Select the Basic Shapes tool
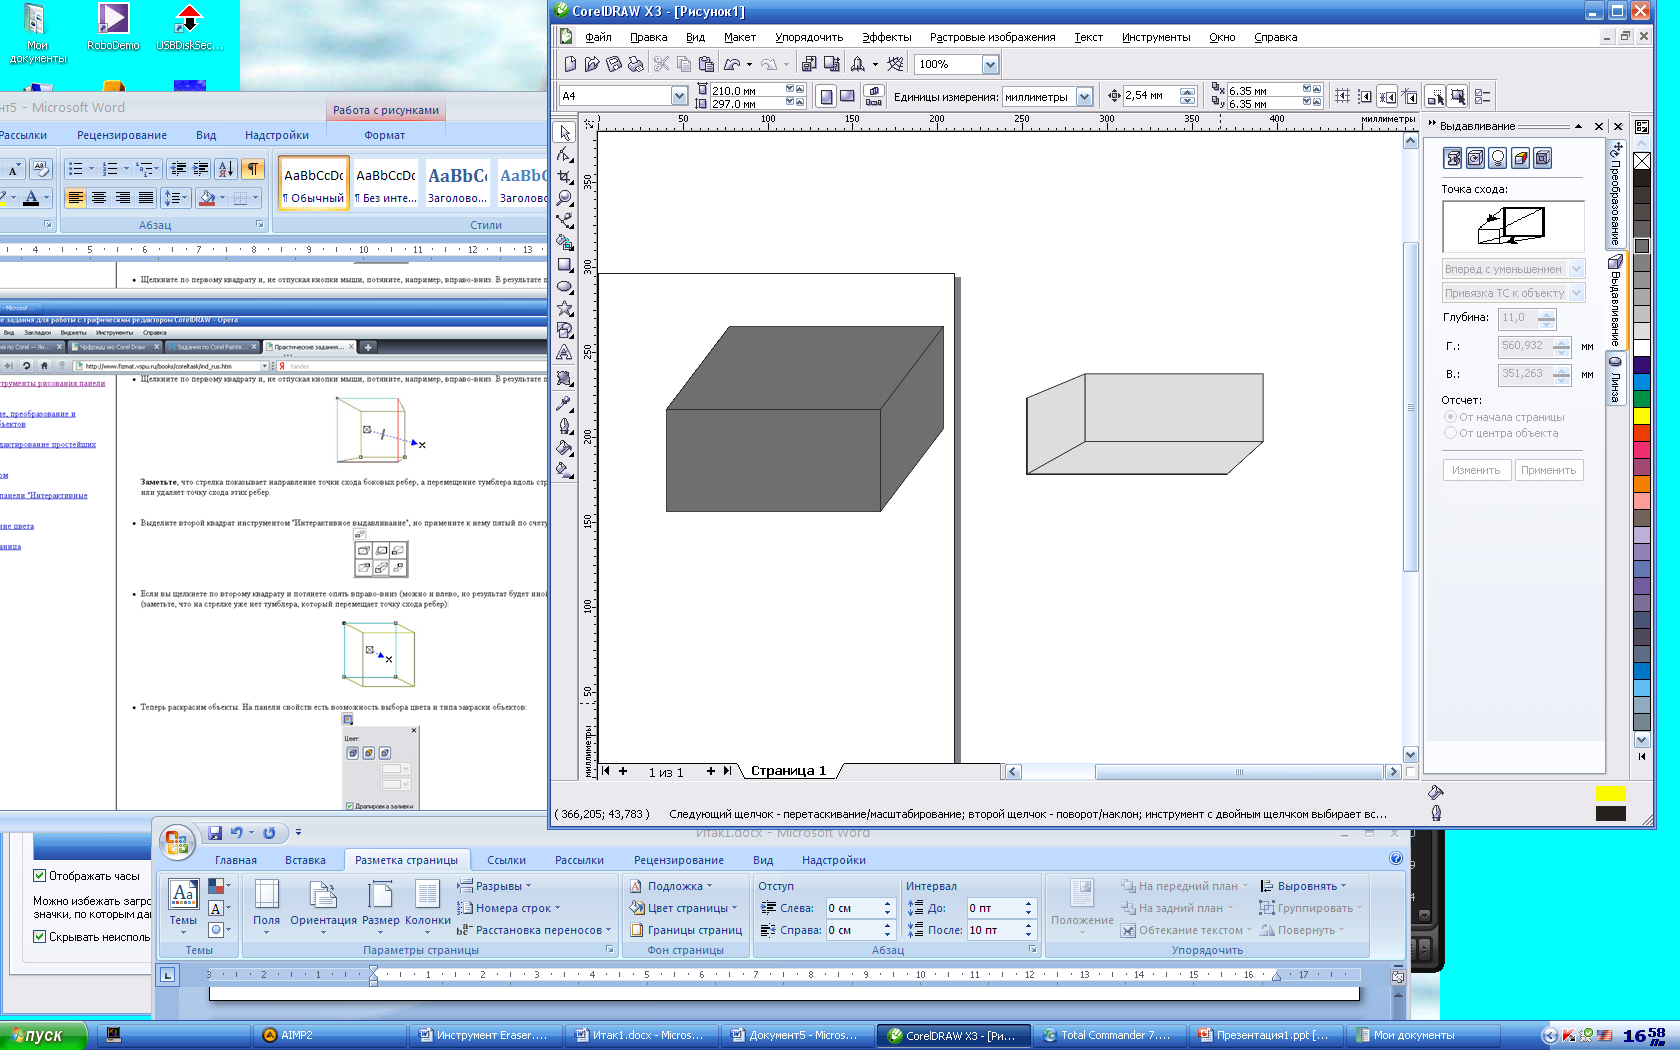Viewport: 1680px width, 1050px height. [x=565, y=331]
